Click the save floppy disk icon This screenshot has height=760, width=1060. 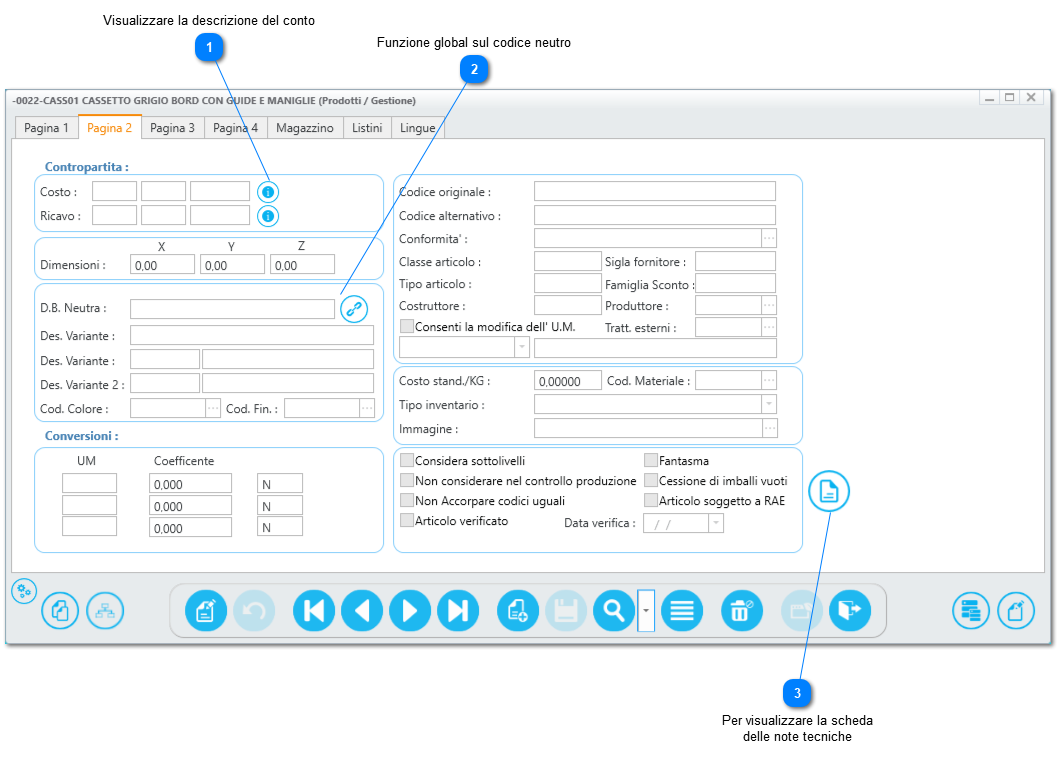pyautogui.click(x=566, y=611)
